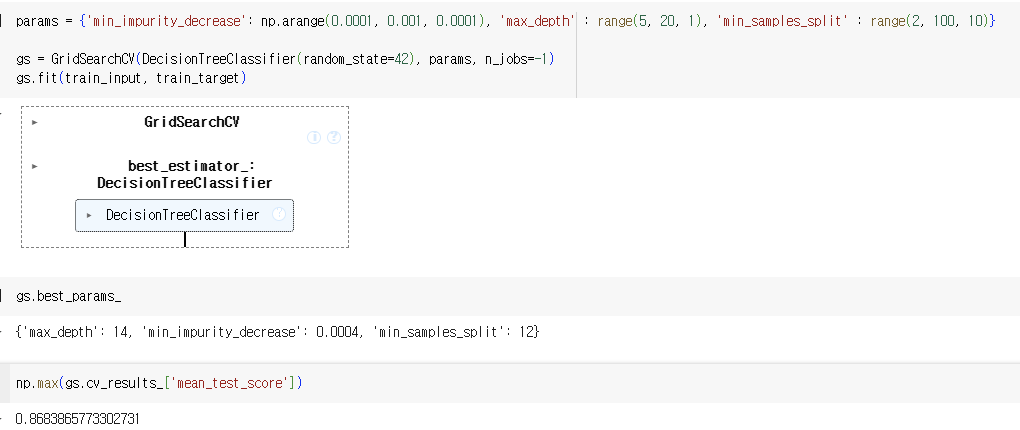
Task: Expand the arrow inside the DecisionTreeClassifier box
Action: [x=89, y=215]
